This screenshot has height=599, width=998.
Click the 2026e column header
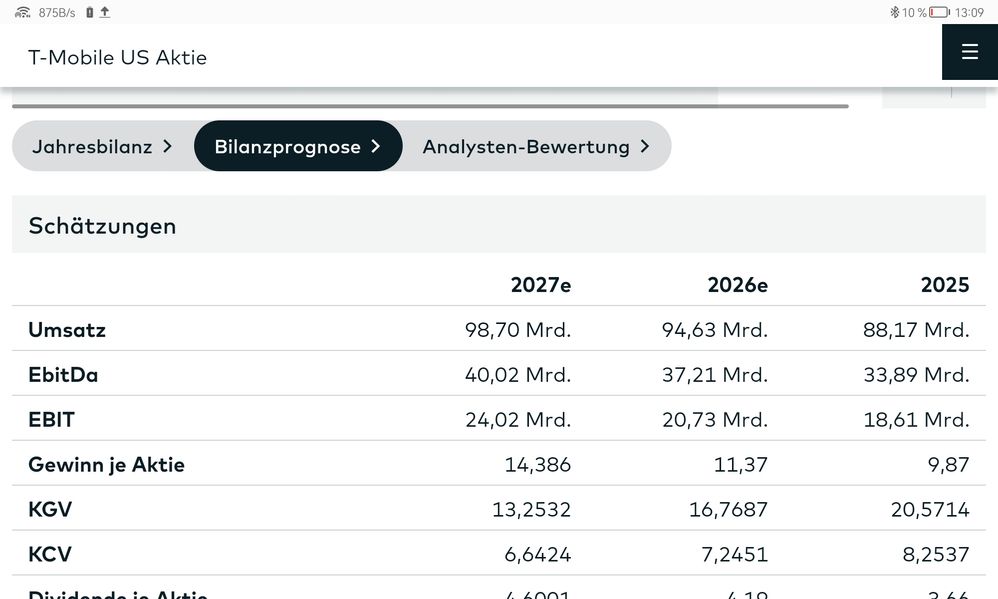(738, 285)
